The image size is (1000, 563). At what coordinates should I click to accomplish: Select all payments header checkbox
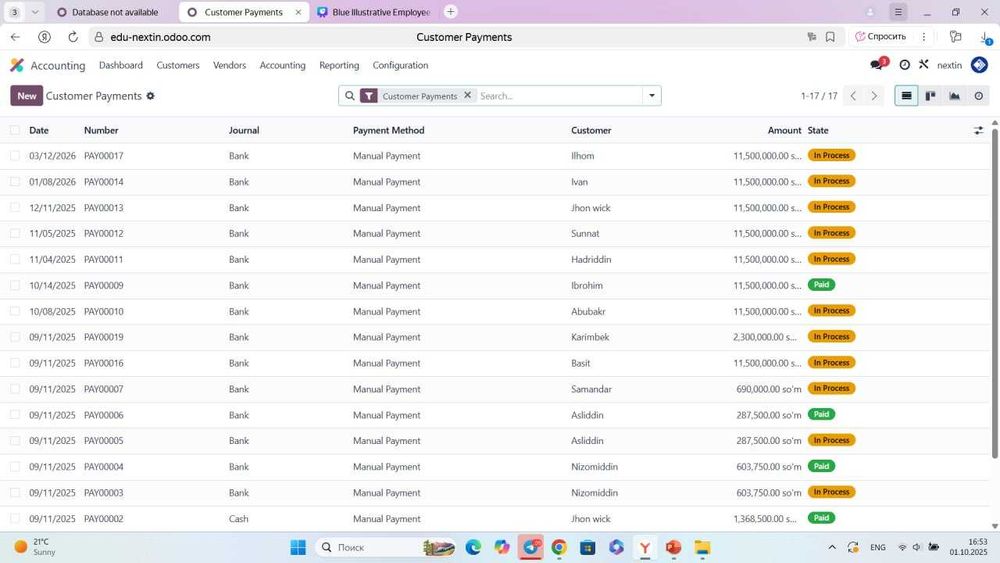click(15, 130)
